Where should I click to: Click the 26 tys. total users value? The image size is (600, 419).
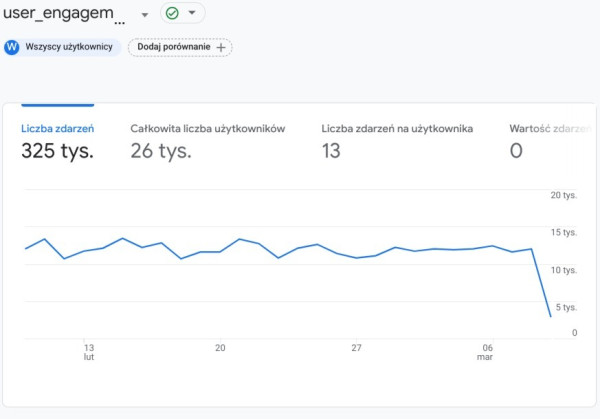click(x=161, y=152)
